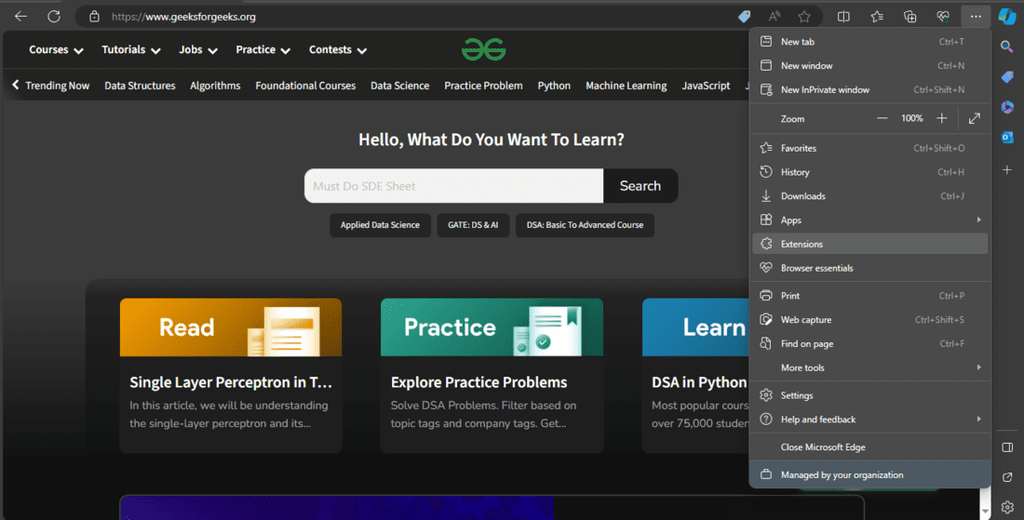Click the address bar URL
This screenshot has height=520, width=1024.
click(x=184, y=17)
